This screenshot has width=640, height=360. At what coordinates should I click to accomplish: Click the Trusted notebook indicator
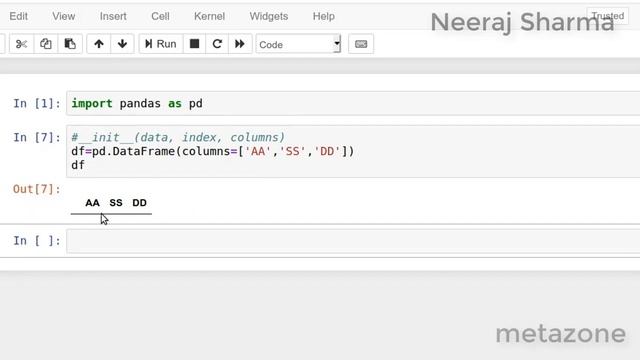click(x=607, y=16)
